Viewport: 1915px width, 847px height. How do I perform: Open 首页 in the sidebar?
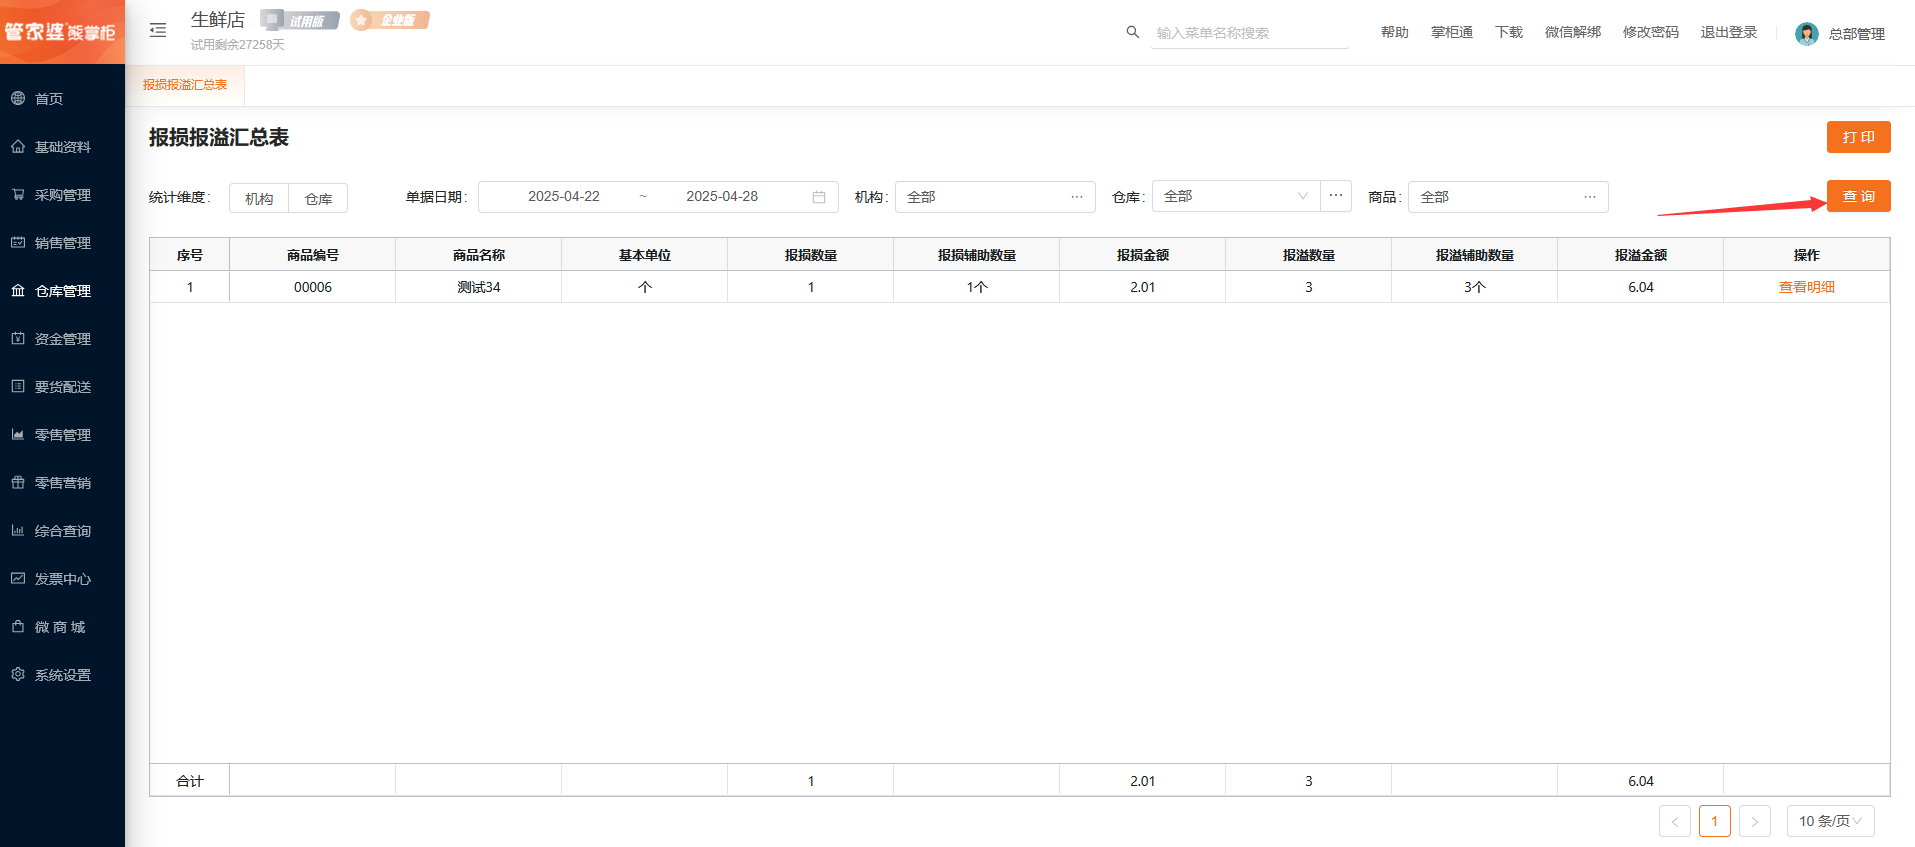click(x=62, y=99)
